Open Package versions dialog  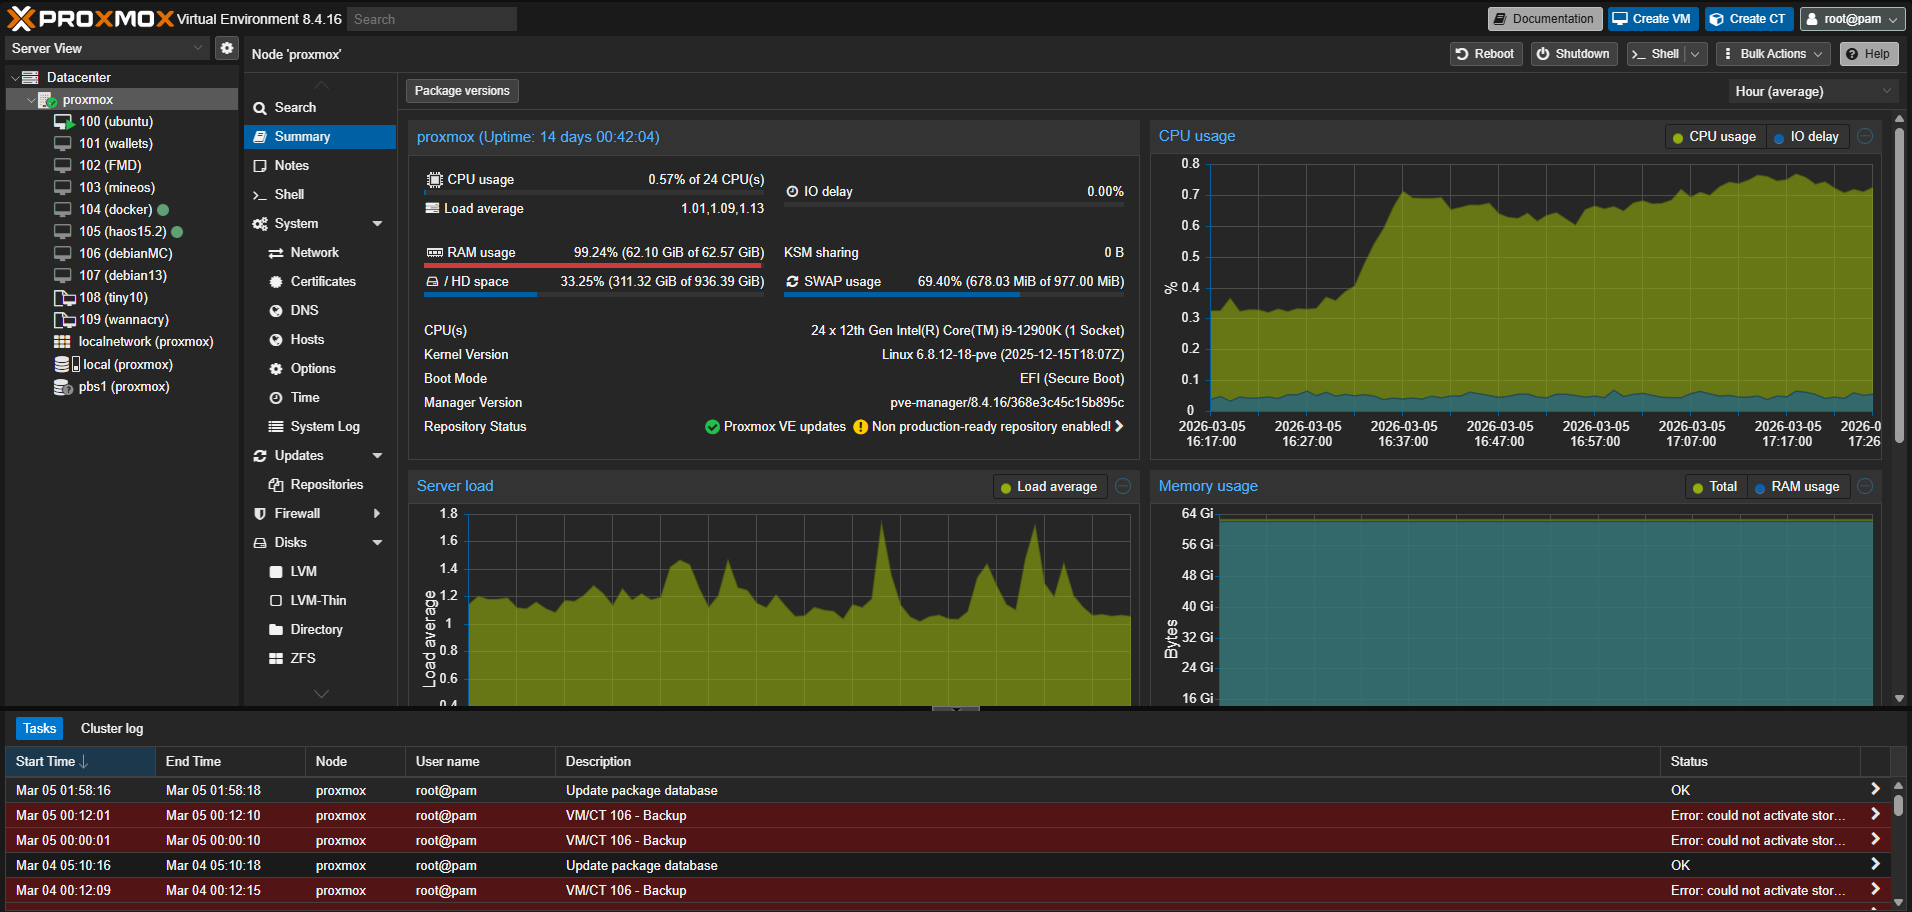coord(461,90)
